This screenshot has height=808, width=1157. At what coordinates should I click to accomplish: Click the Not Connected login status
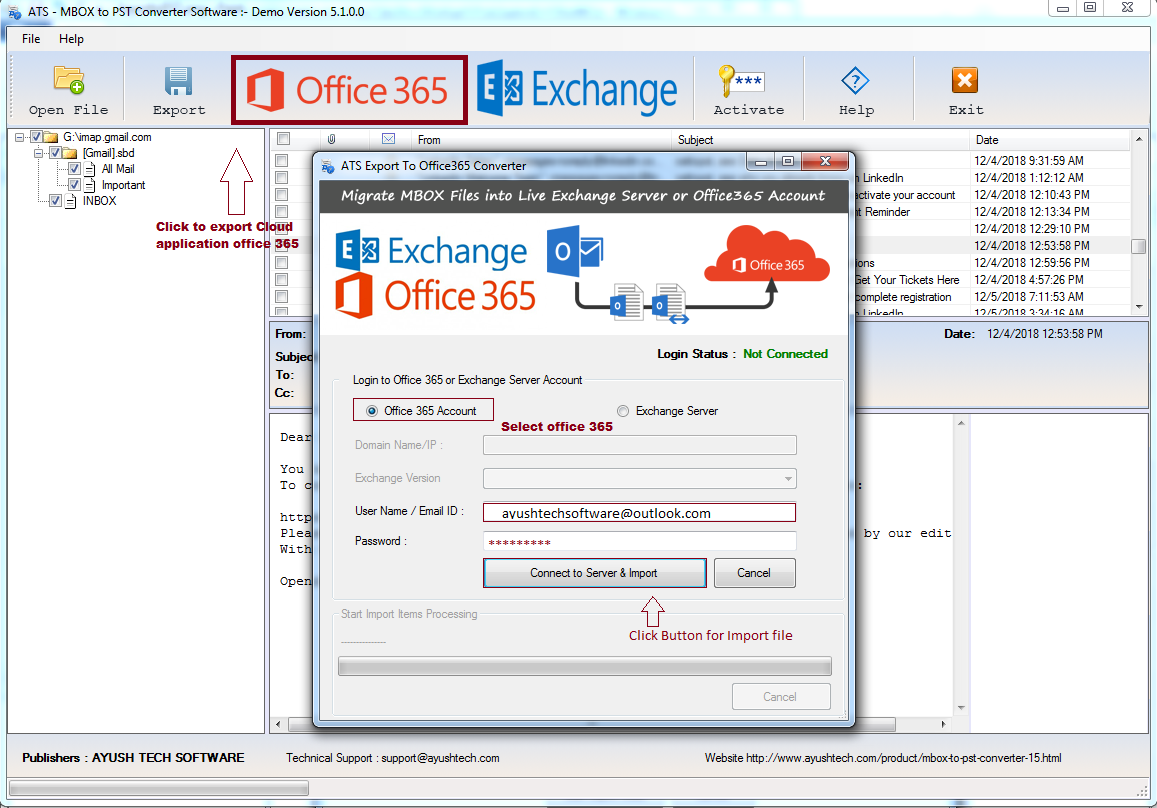click(785, 354)
